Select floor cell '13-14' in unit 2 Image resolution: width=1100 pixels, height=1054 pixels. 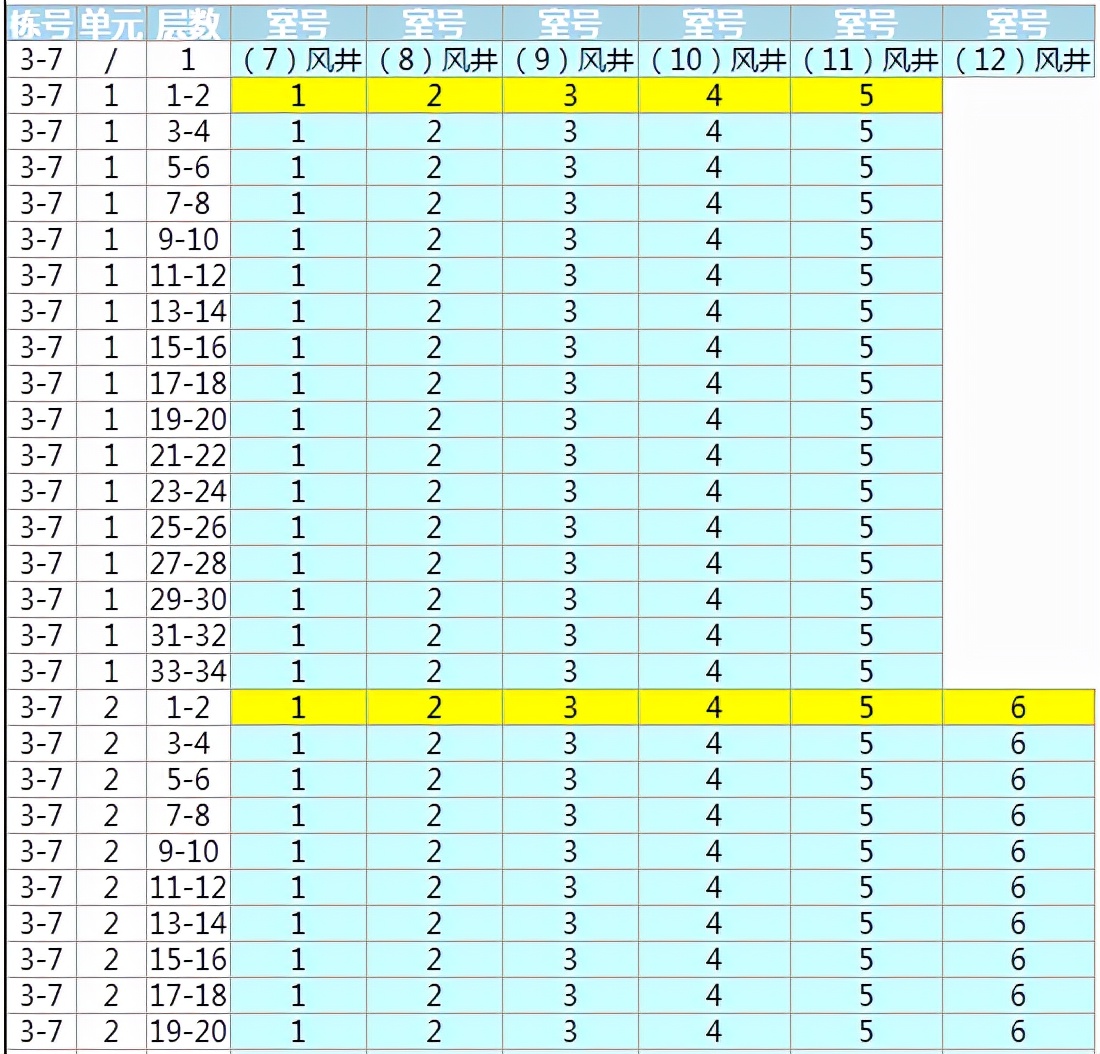(x=188, y=923)
